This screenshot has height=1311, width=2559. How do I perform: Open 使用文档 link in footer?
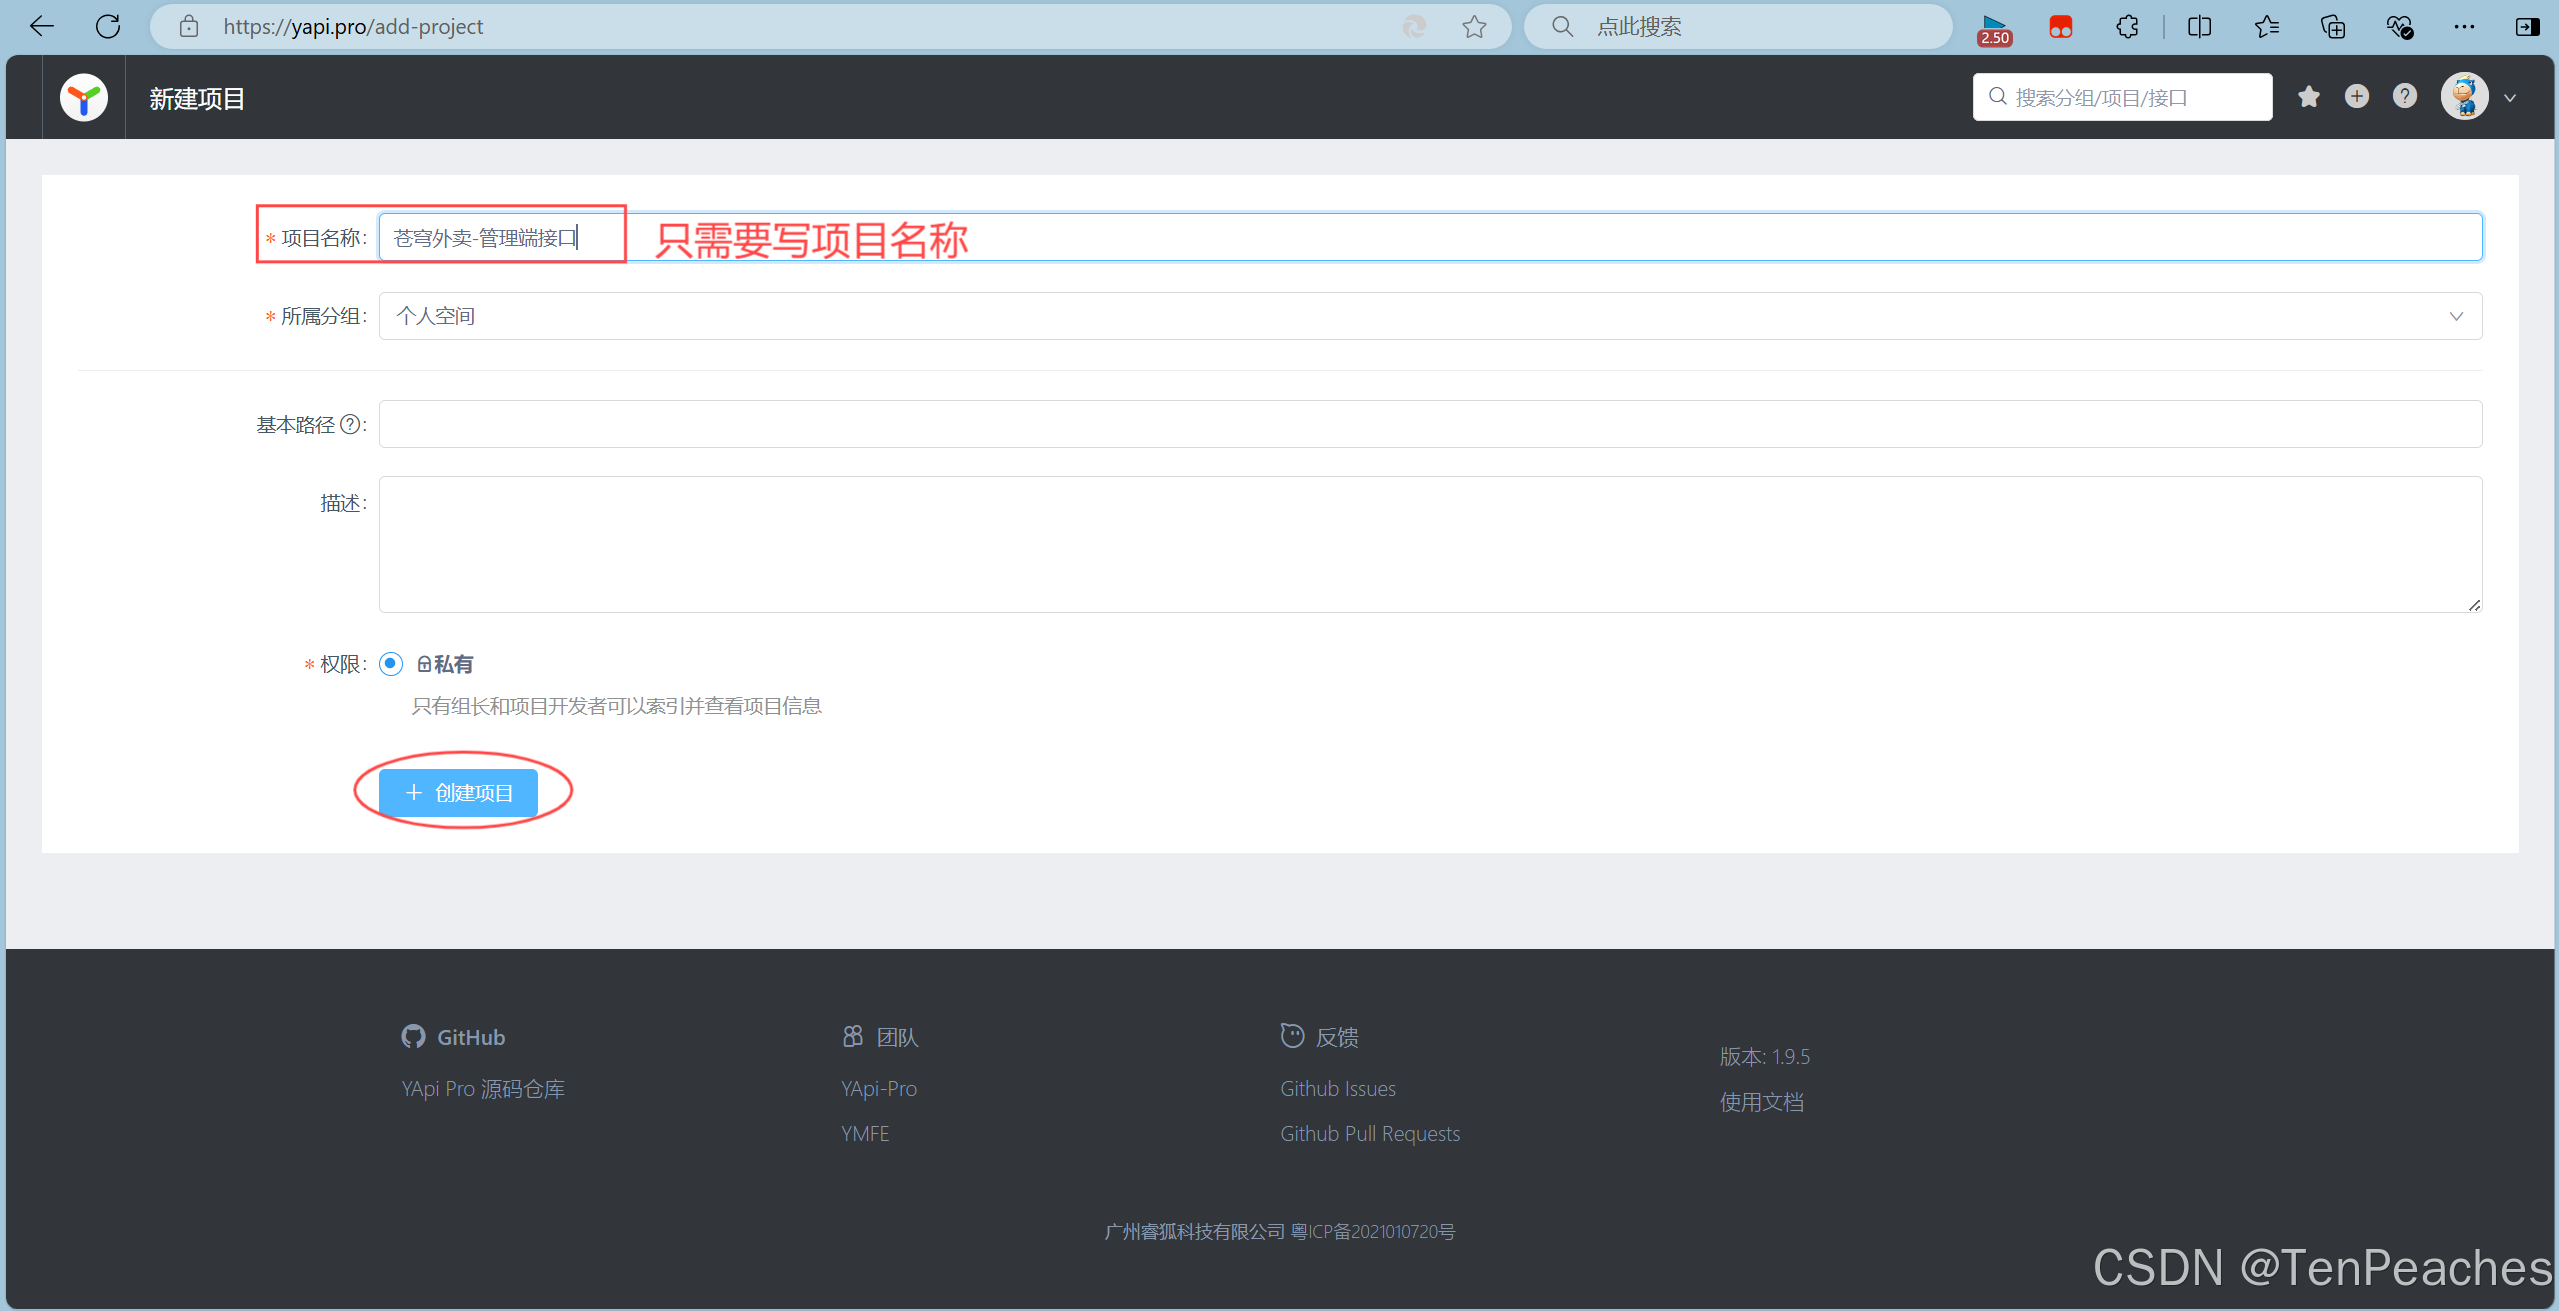[x=1761, y=1102]
